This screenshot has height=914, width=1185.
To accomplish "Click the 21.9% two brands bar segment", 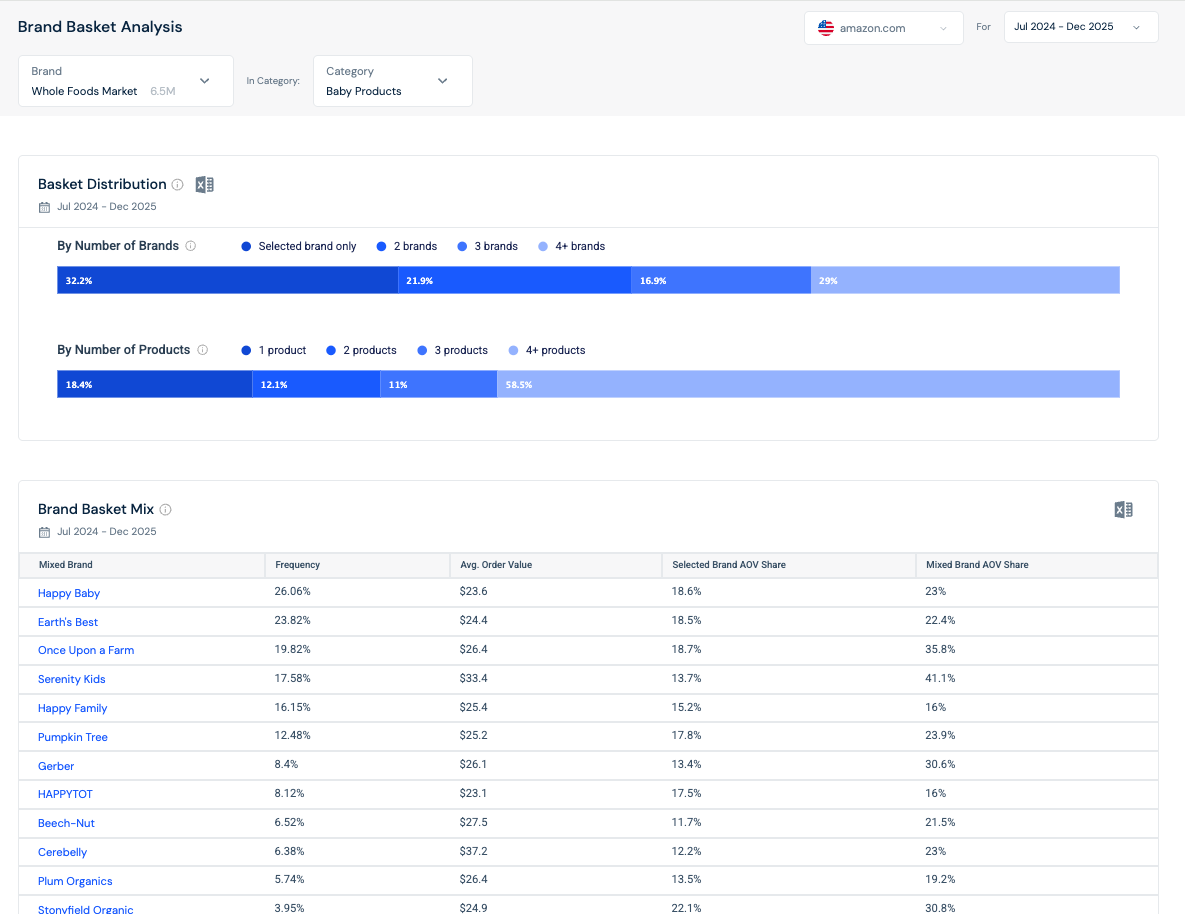I will 515,280.
